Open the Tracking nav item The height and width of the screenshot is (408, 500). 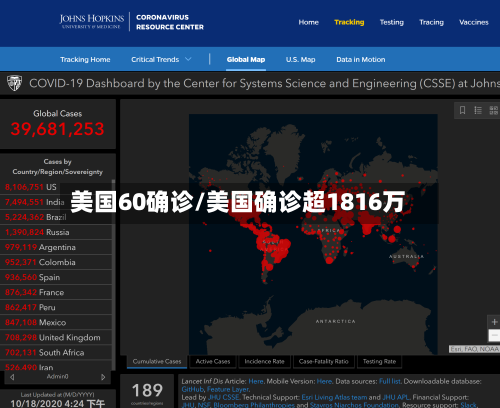[349, 22]
